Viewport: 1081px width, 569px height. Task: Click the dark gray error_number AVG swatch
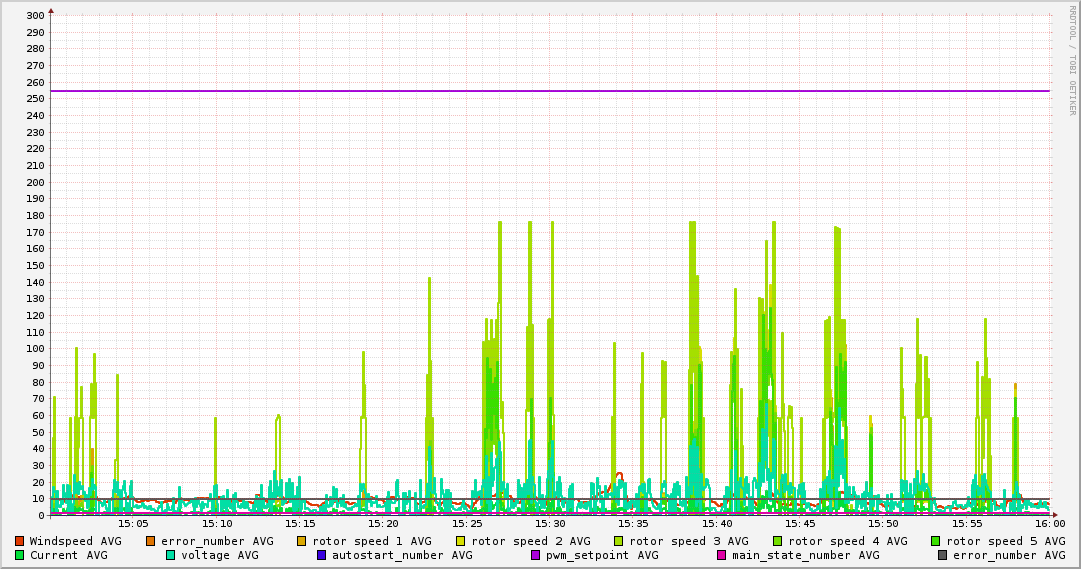click(x=942, y=555)
